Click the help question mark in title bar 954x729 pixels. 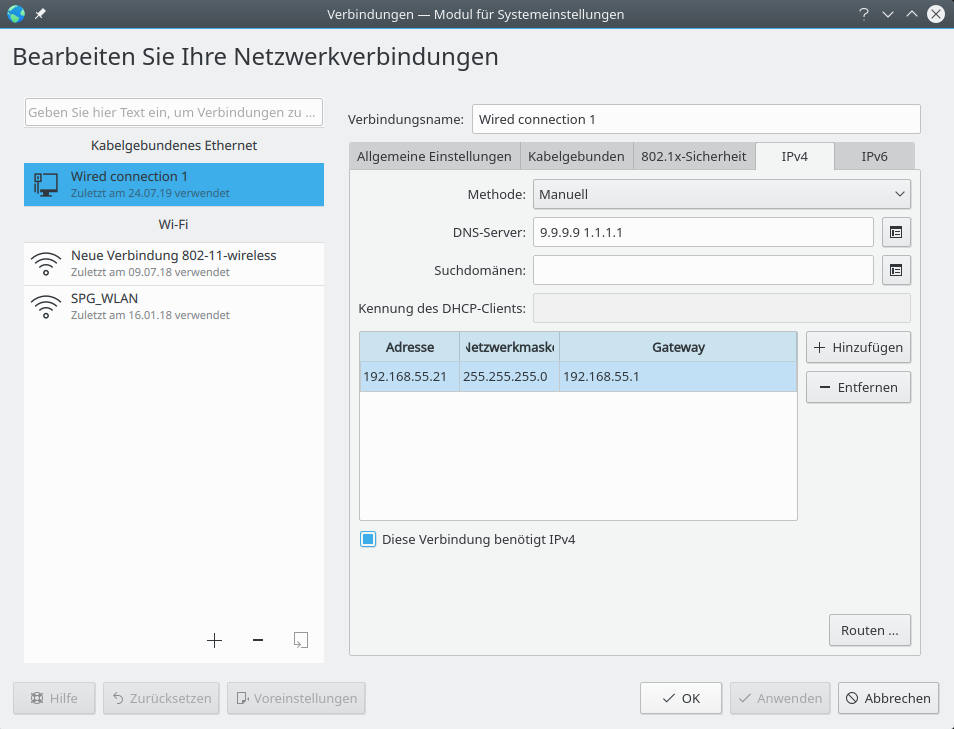tap(863, 14)
